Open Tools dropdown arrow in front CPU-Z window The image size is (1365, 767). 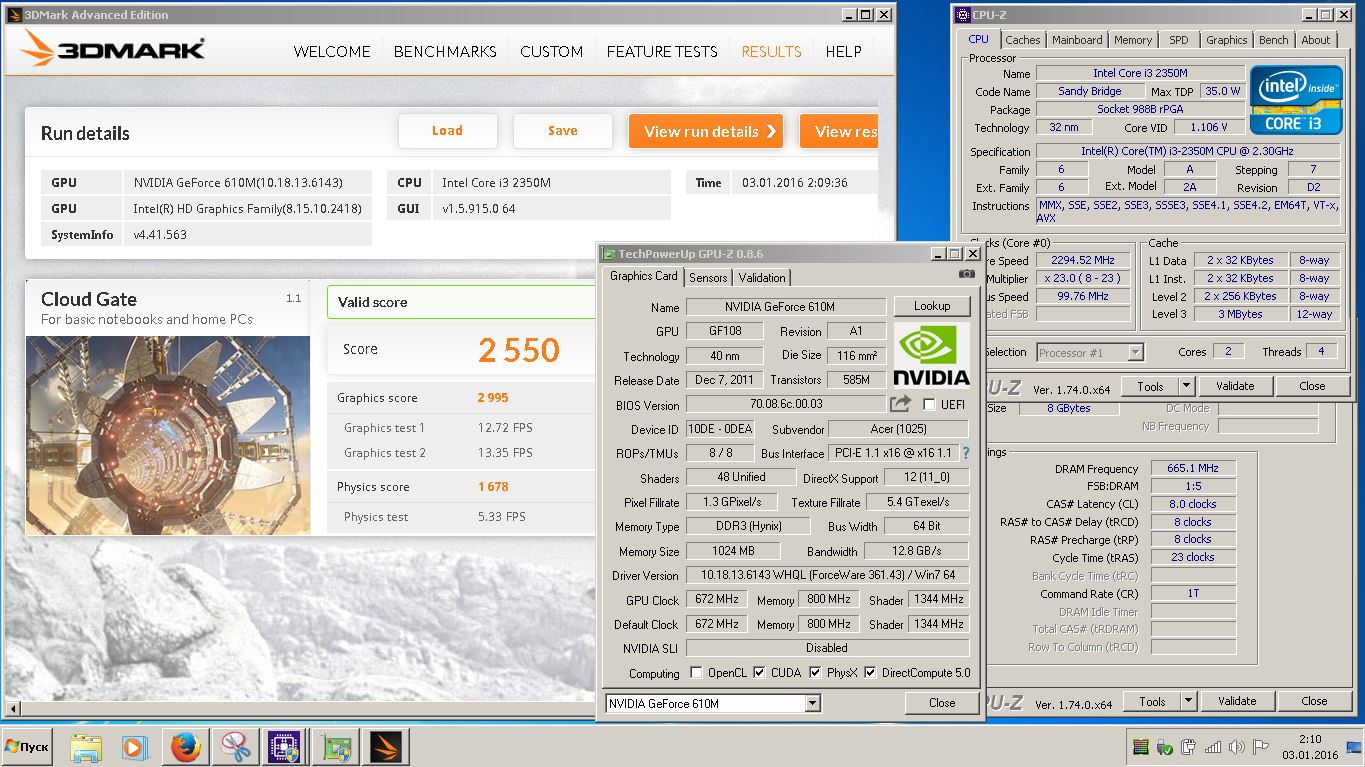tap(1187, 386)
